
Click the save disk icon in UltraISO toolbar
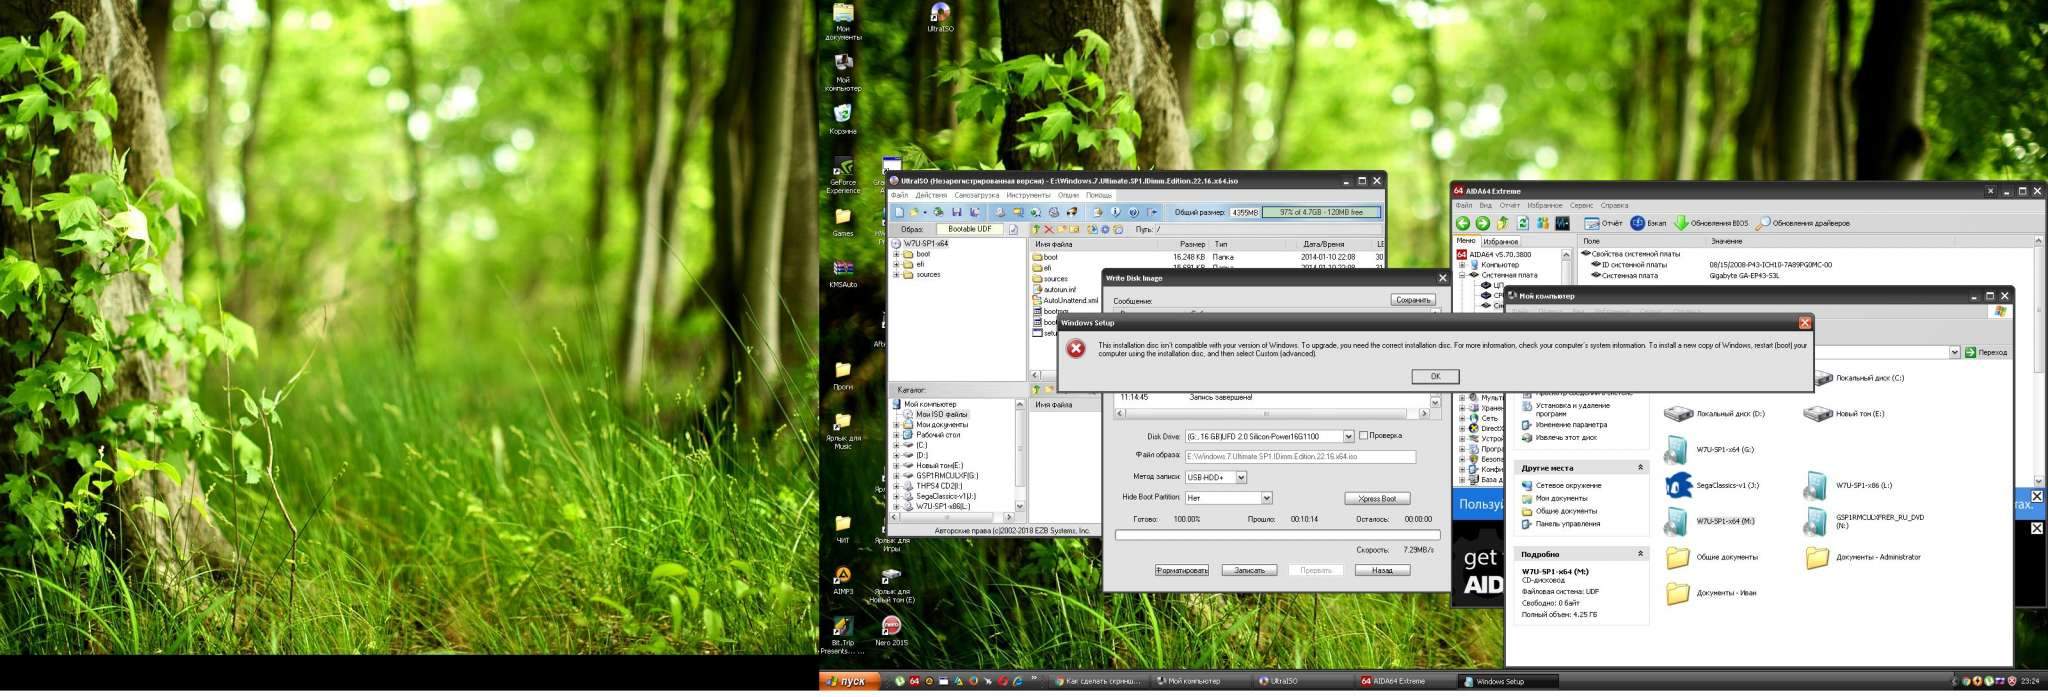(x=956, y=212)
